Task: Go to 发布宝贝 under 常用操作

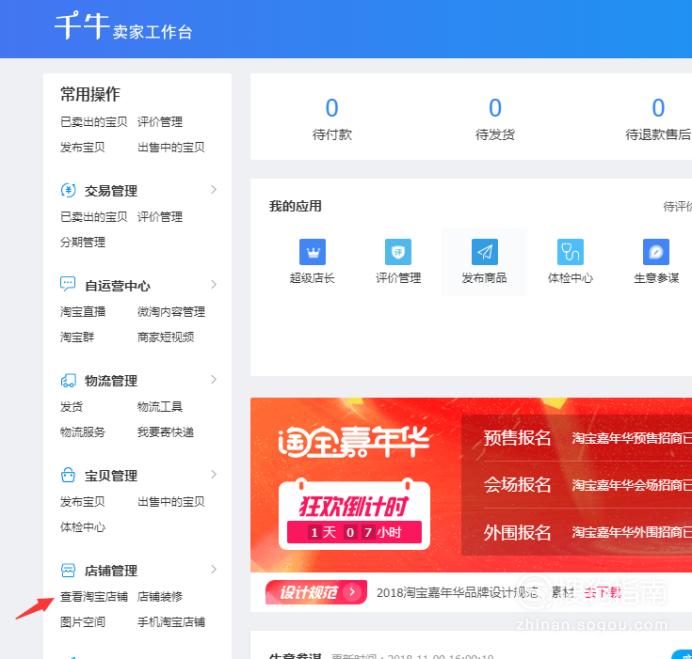Action: pyautogui.click(x=83, y=147)
